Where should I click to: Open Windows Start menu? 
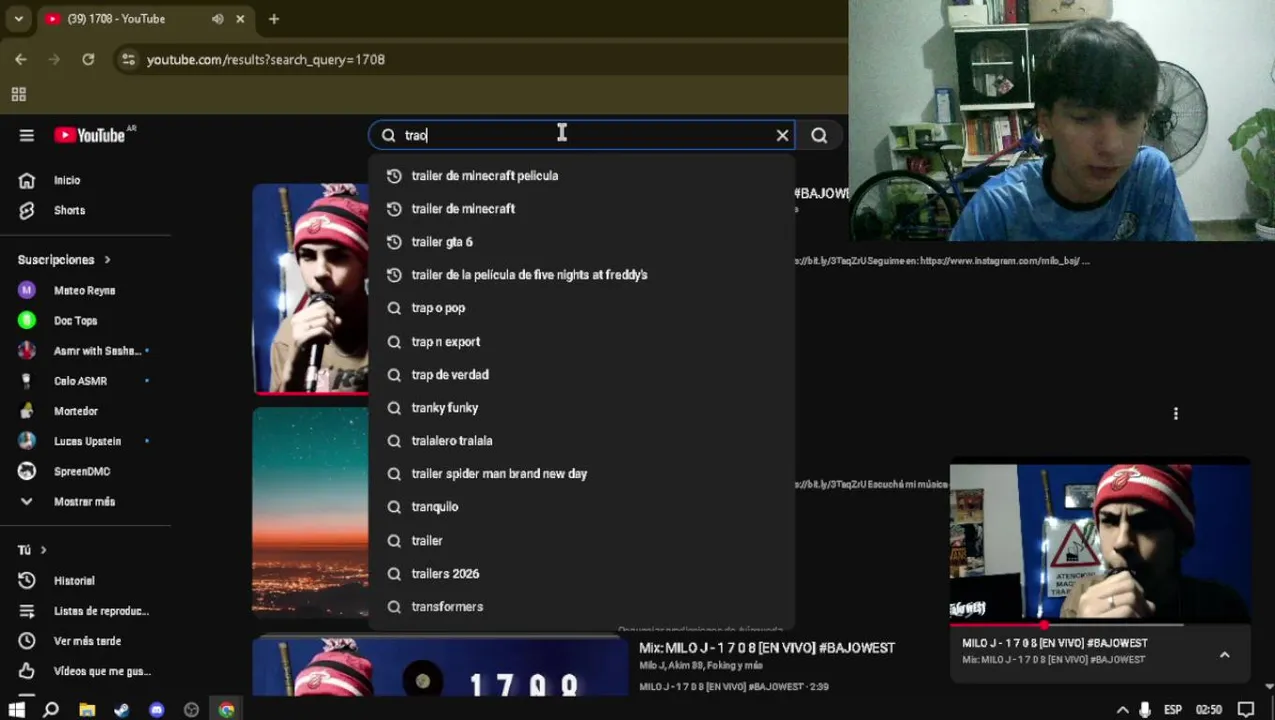pos(16,710)
